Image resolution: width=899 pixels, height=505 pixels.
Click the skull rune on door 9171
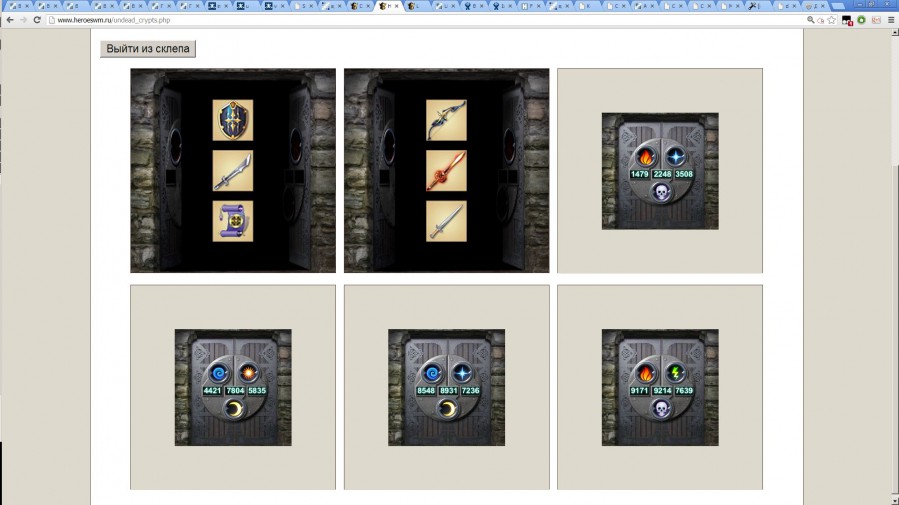click(661, 409)
